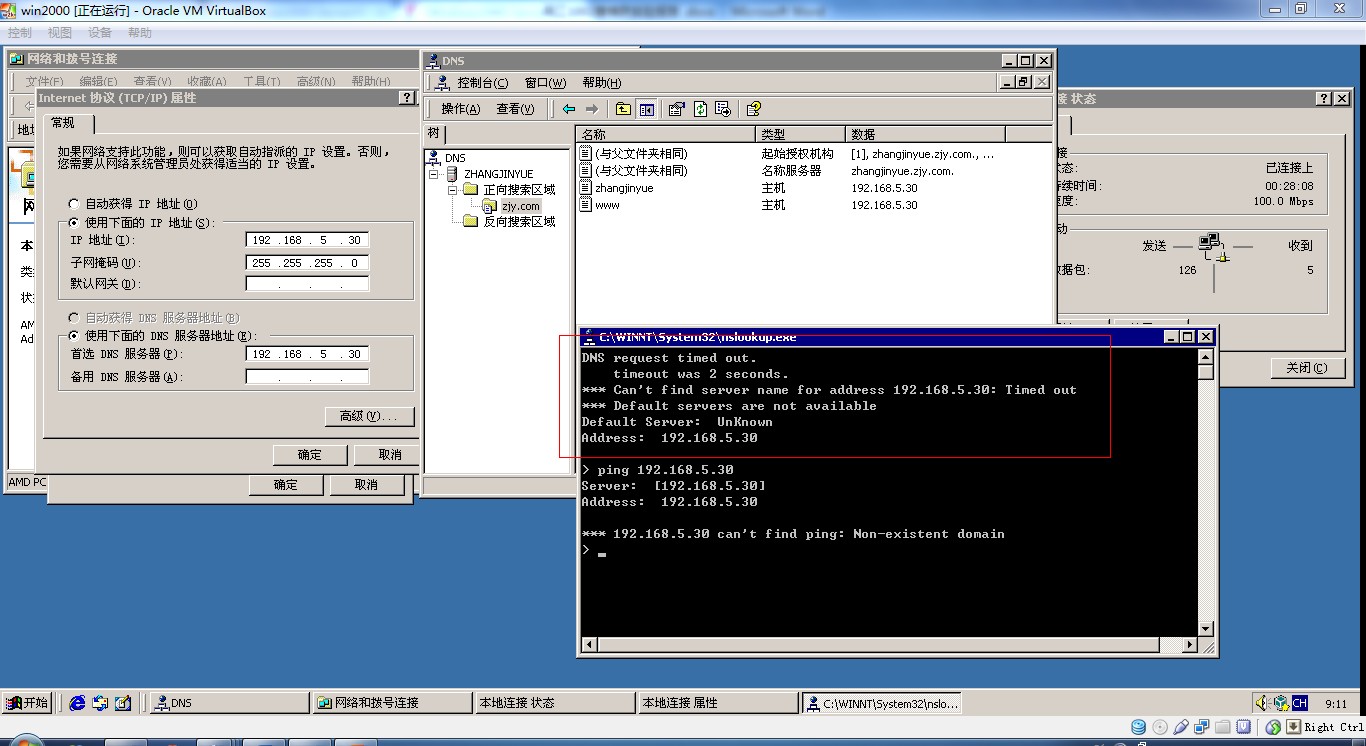Switch to DNS taskbar button
The image size is (1366, 746).
tap(229, 703)
